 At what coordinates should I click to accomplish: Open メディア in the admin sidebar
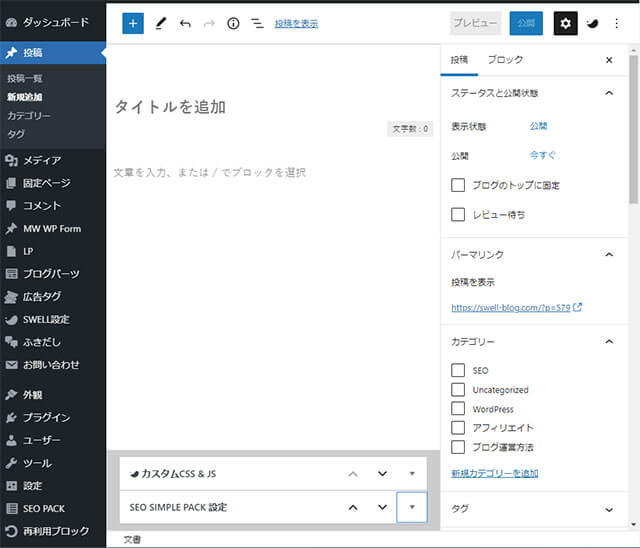(42, 160)
